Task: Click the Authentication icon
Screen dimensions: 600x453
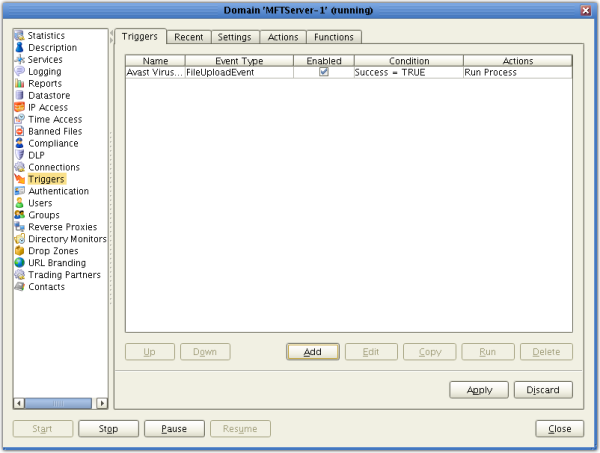Action: click(19, 191)
